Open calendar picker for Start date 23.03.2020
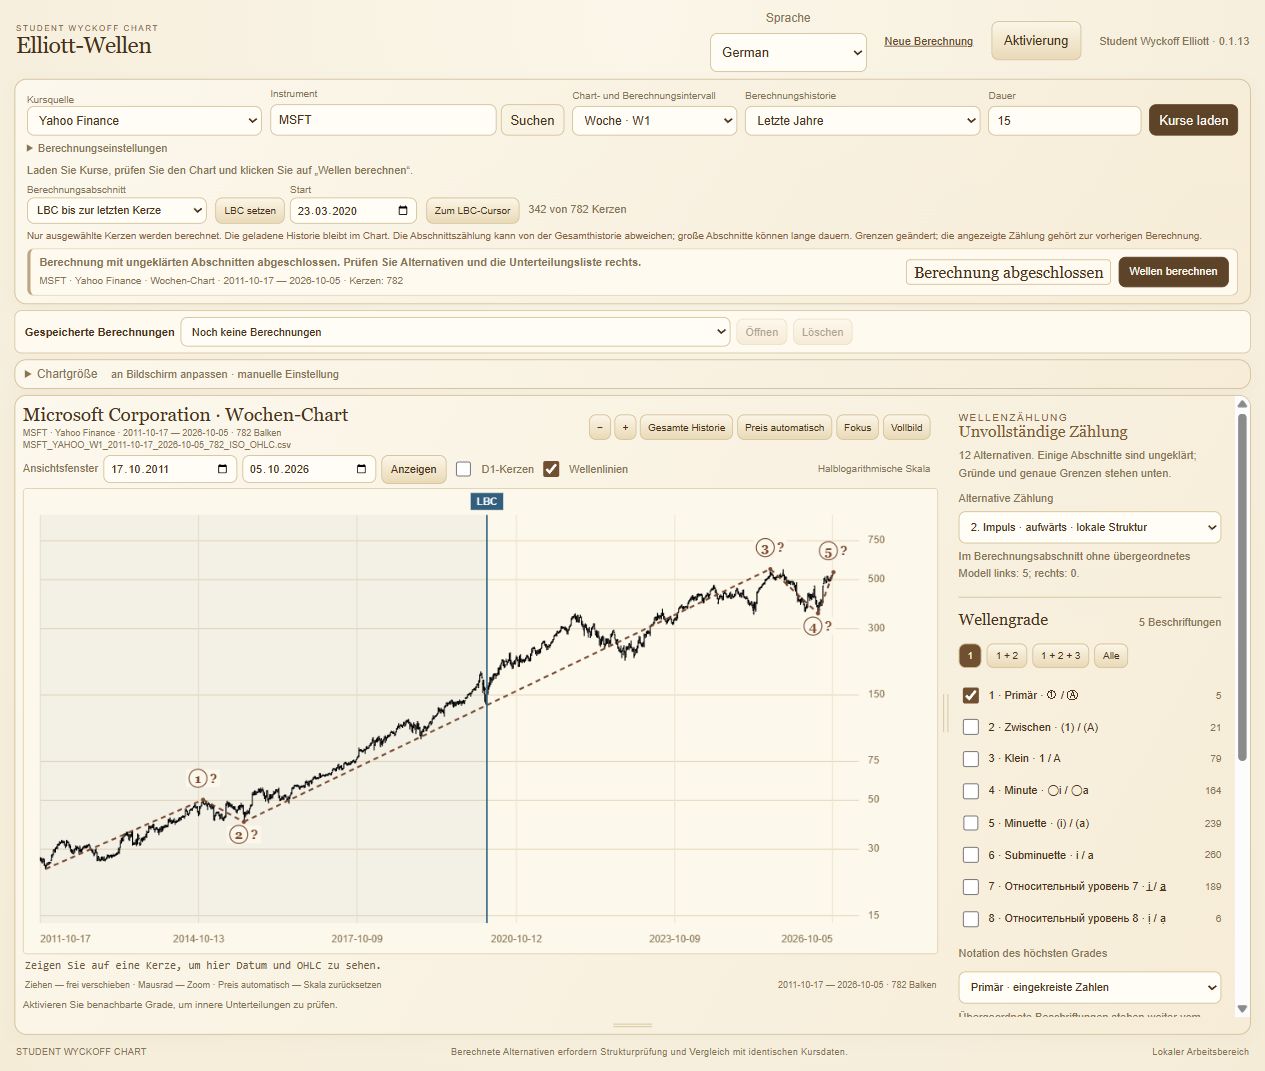 tap(403, 211)
